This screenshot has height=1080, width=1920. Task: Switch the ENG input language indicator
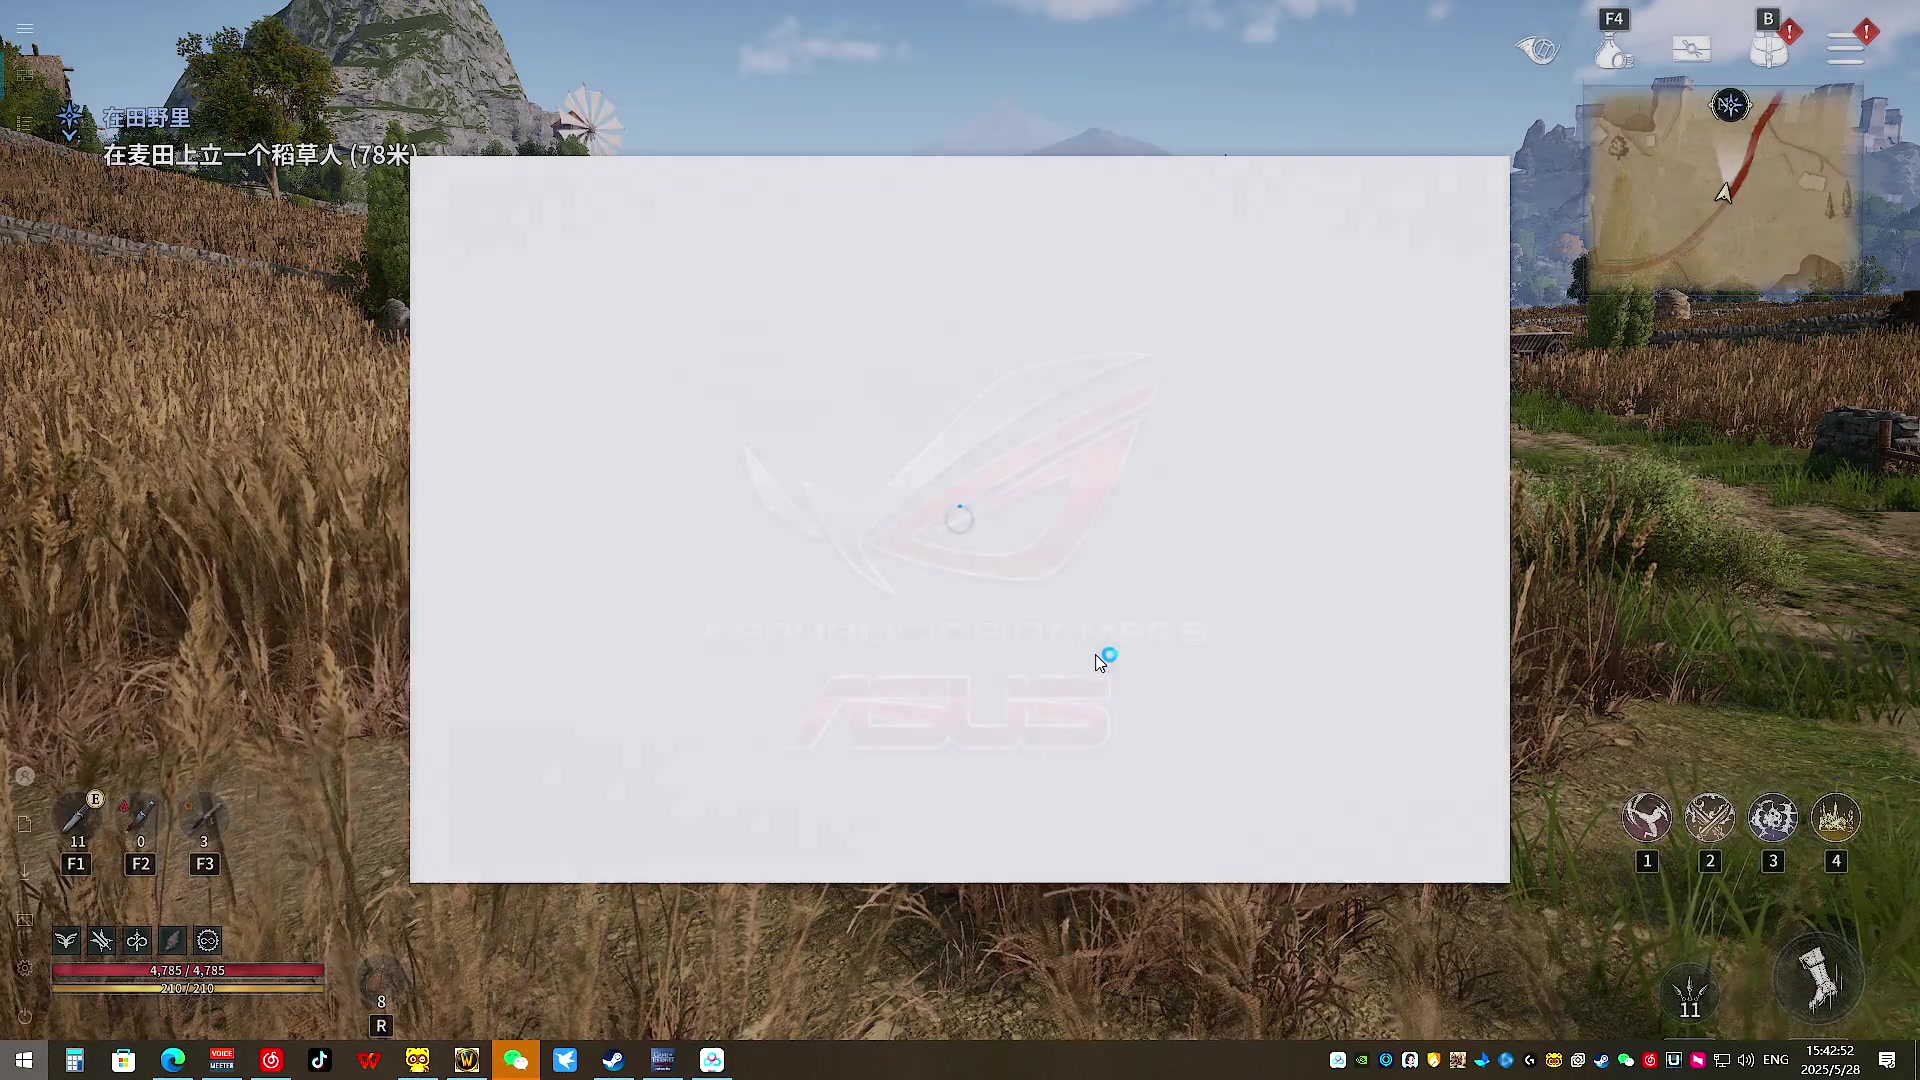[1776, 1060]
